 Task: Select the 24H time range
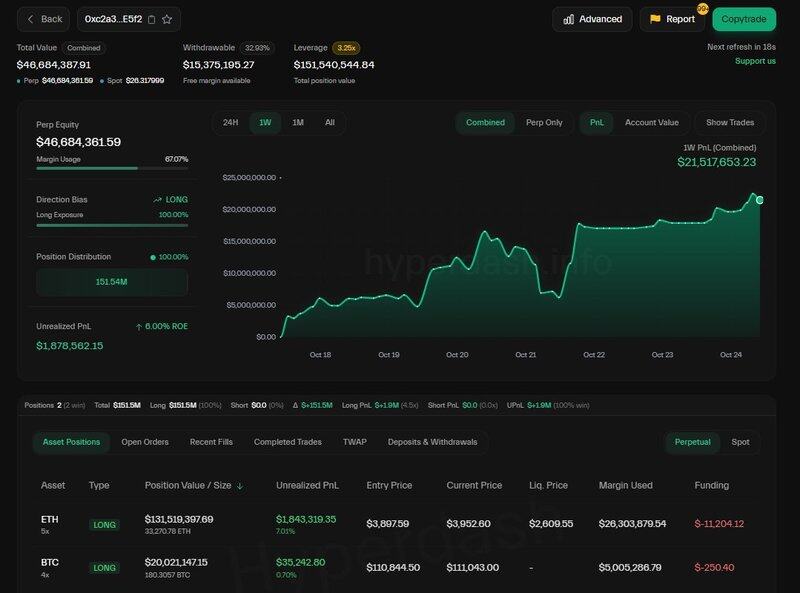pyautogui.click(x=230, y=123)
